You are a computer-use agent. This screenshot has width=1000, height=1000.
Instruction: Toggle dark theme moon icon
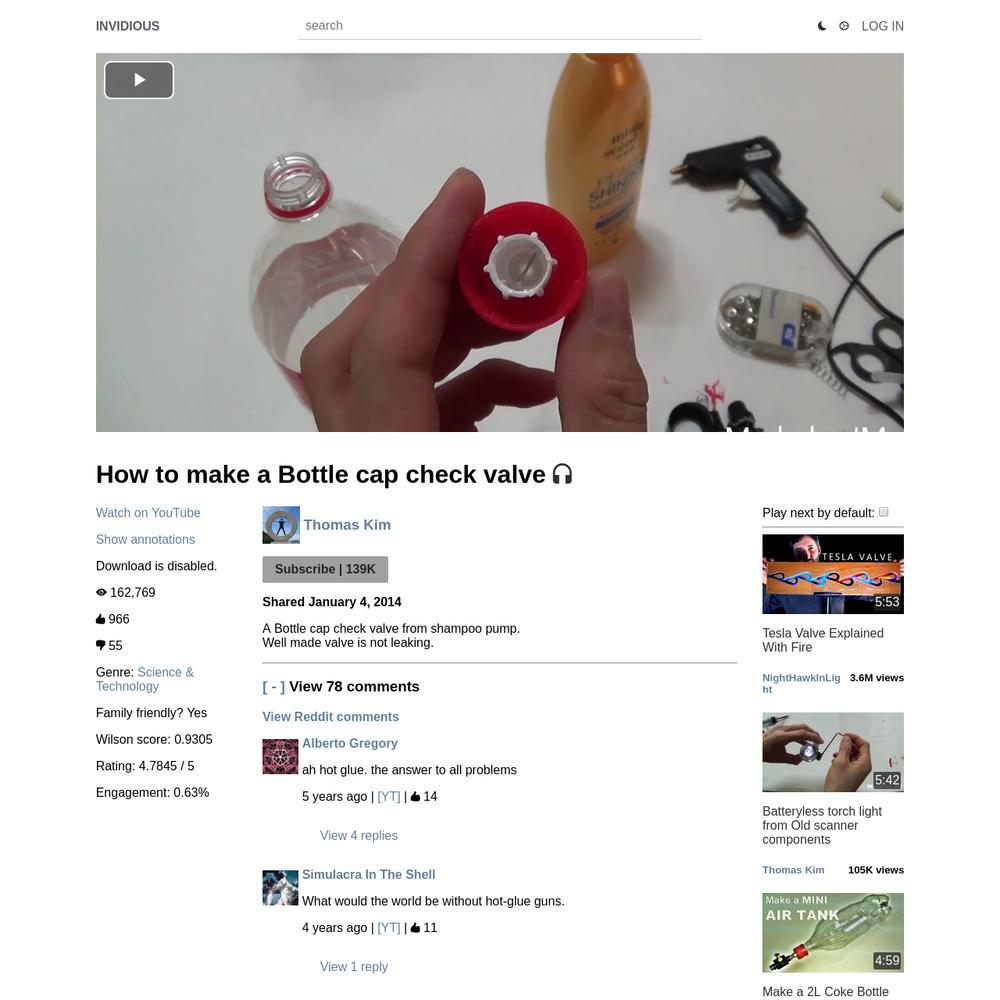(822, 26)
